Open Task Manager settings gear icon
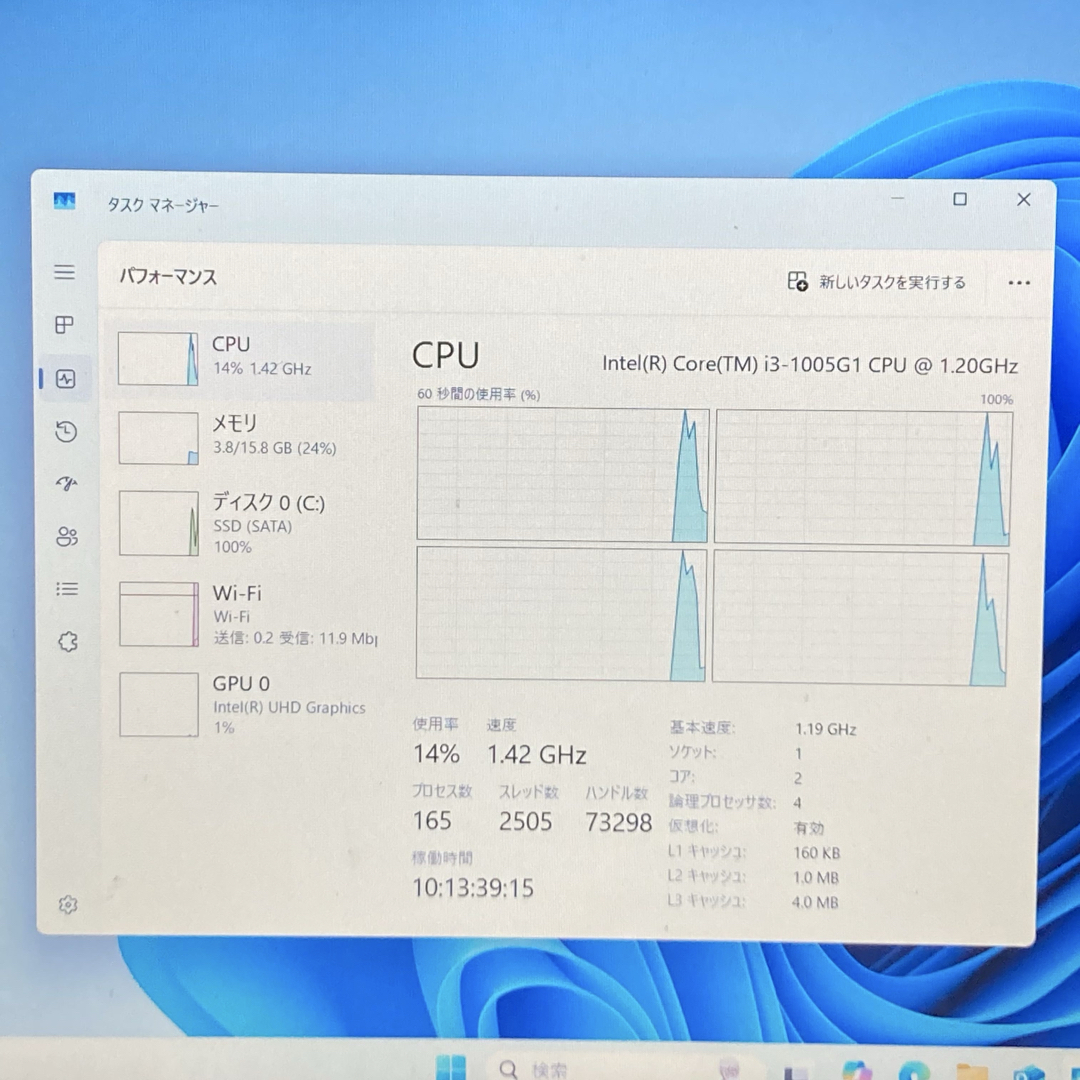Screen dimensions: 1080x1080 point(68,904)
